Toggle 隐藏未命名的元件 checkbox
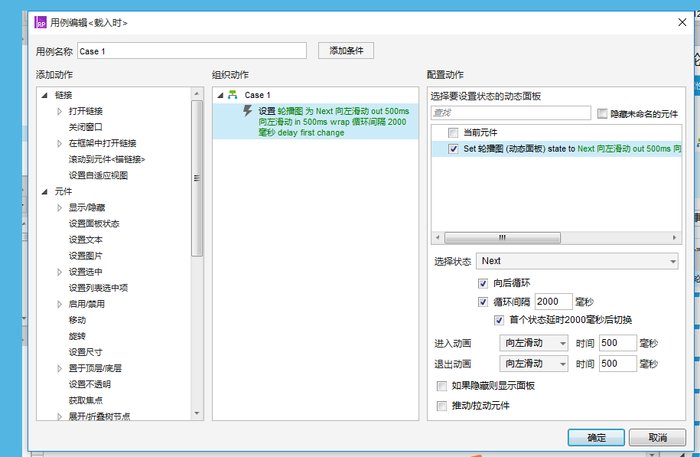700x457 pixels. pos(602,114)
